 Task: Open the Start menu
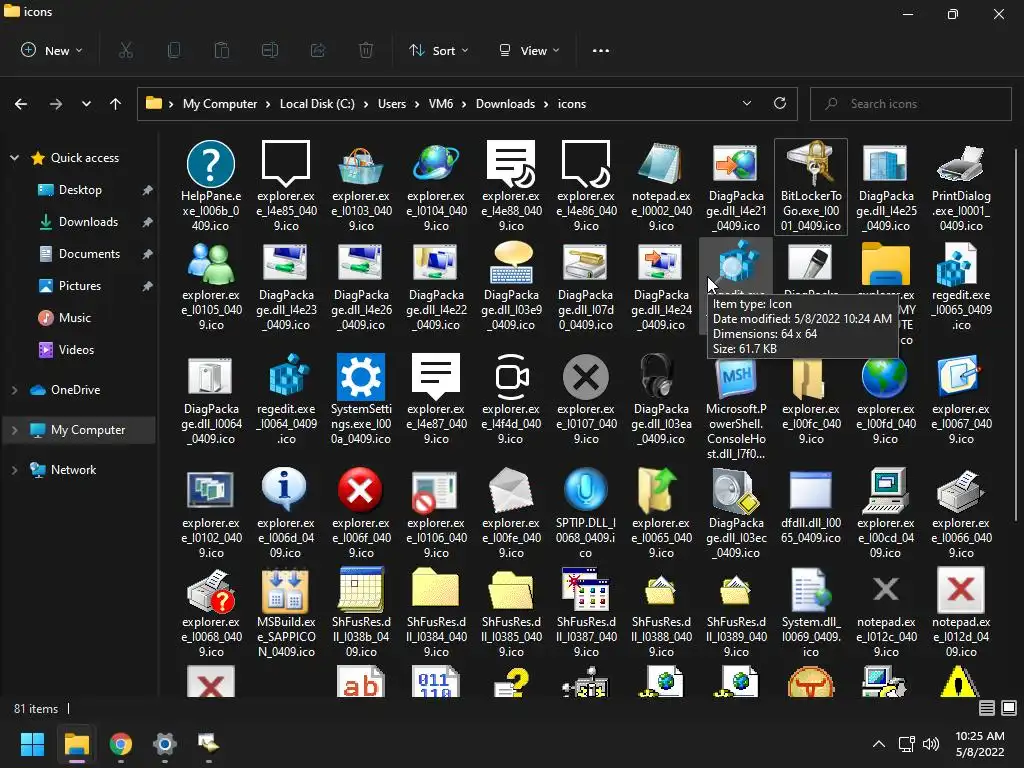pos(32,743)
